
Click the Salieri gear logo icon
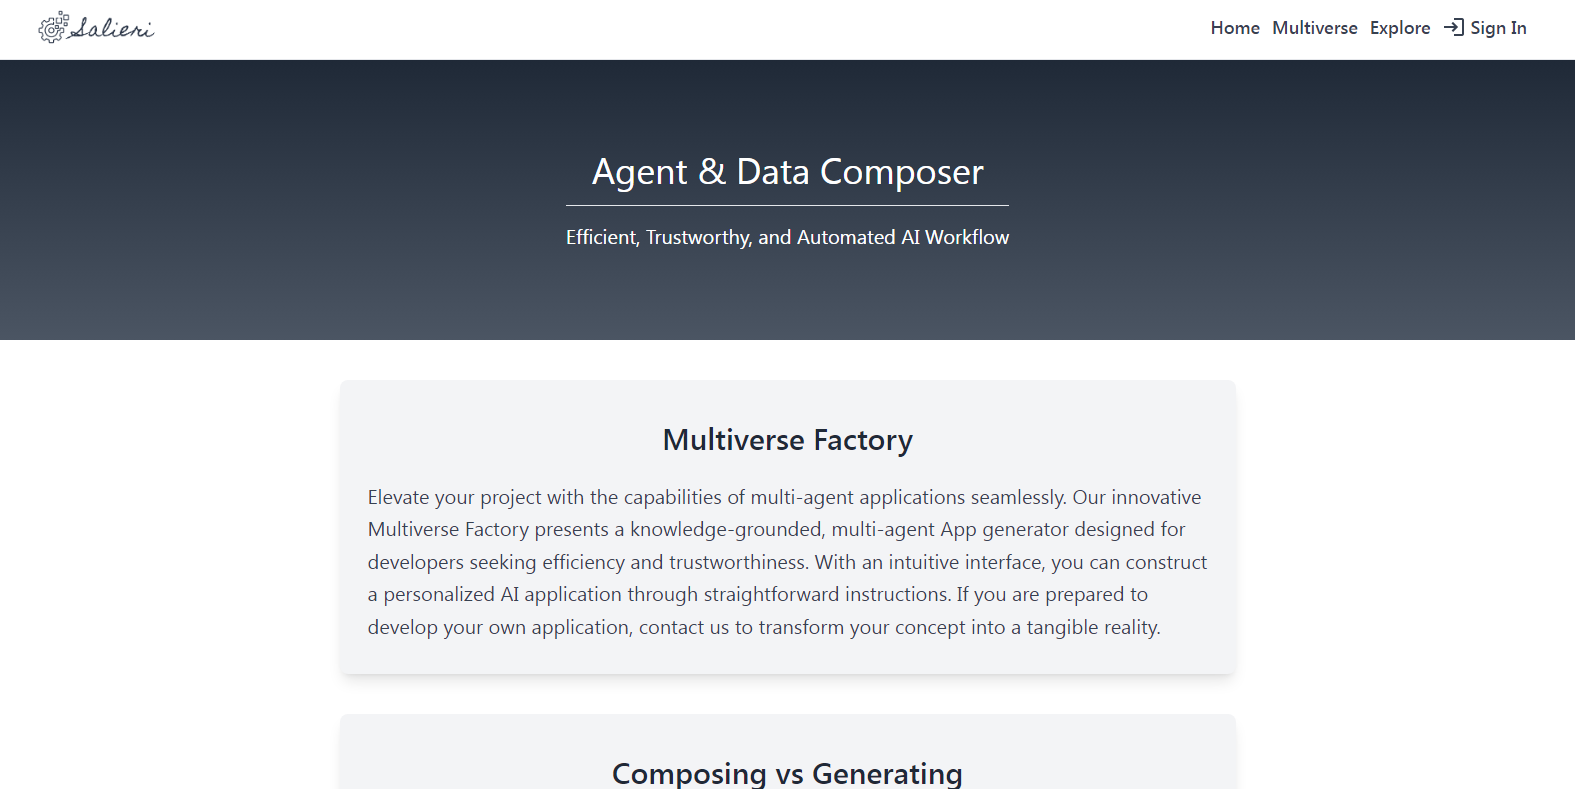[52, 28]
